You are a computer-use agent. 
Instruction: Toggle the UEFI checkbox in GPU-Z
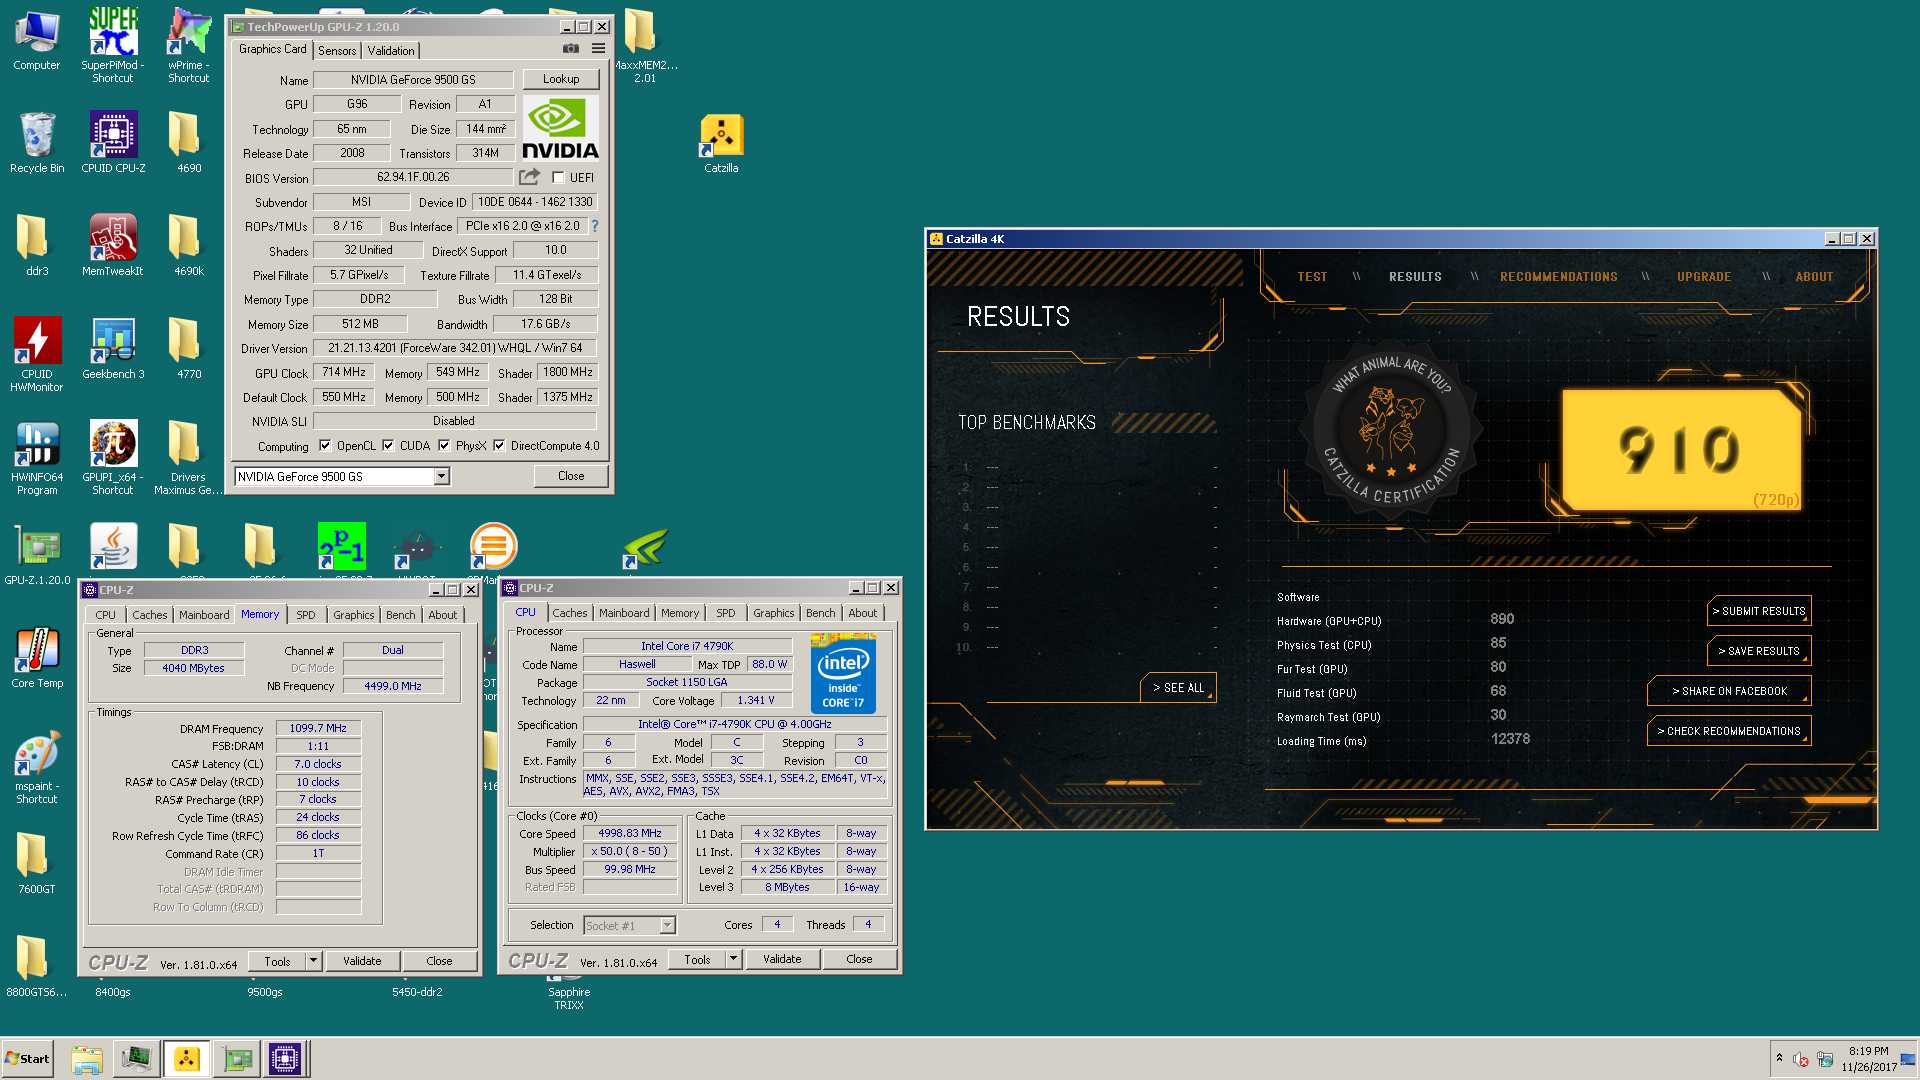pyautogui.click(x=559, y=178)
